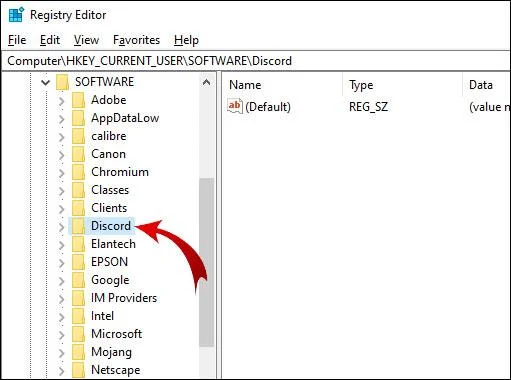Expand the calibre key

61,137
